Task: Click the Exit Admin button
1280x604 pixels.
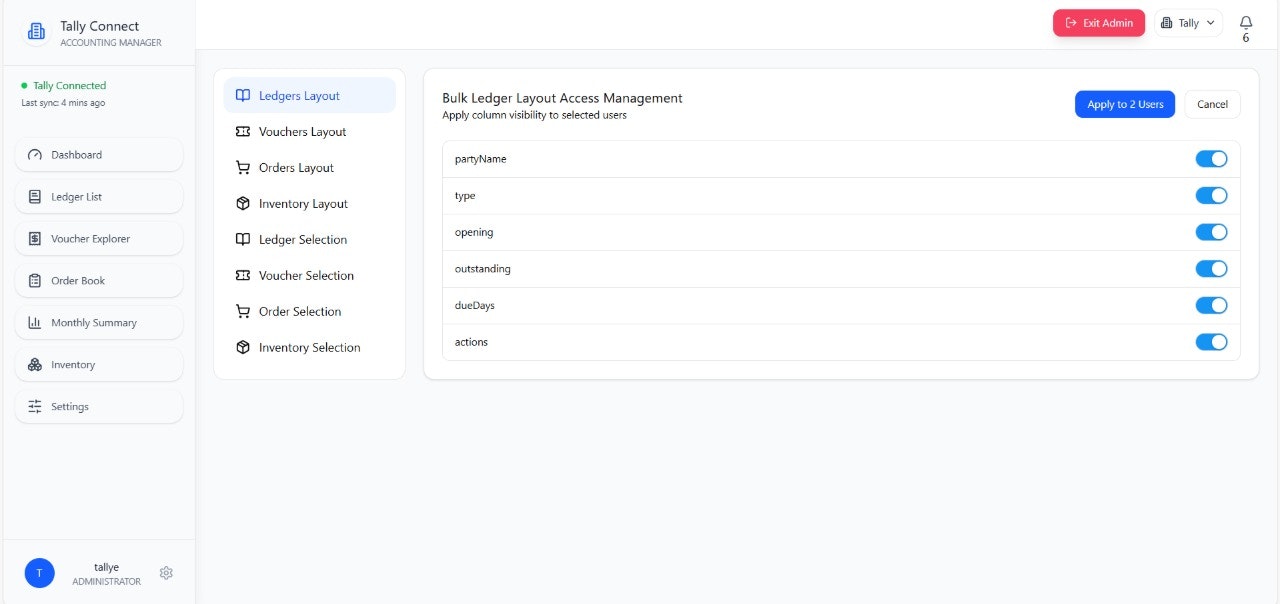Action: pyautogui.click(x=1099, y=23)
